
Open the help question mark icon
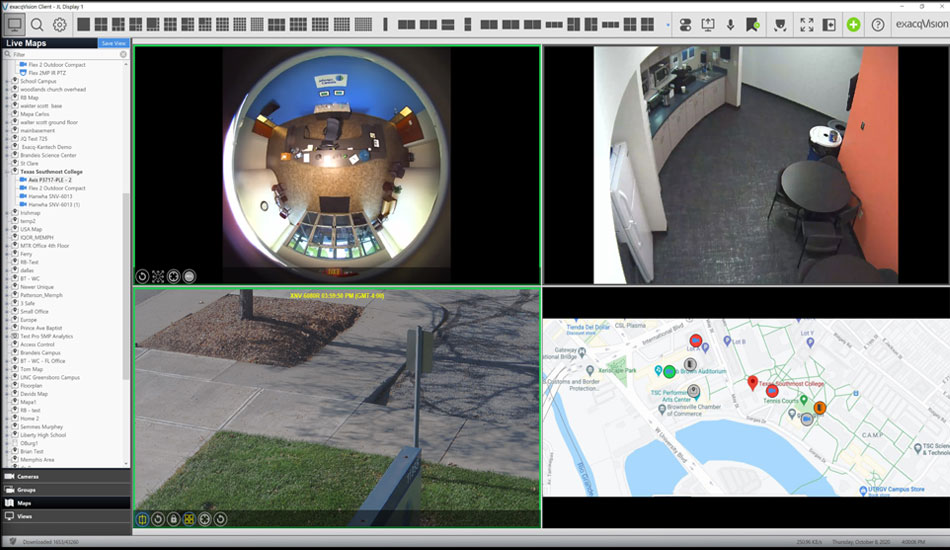tap(878, 25)
